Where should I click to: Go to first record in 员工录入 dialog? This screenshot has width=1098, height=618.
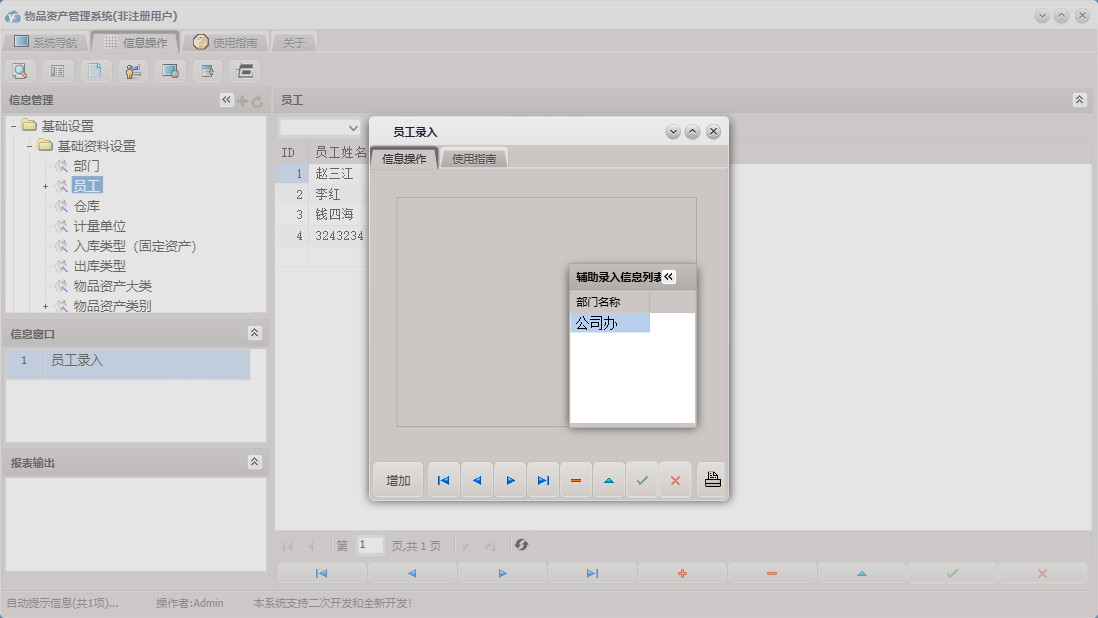(x=443, y=480)
